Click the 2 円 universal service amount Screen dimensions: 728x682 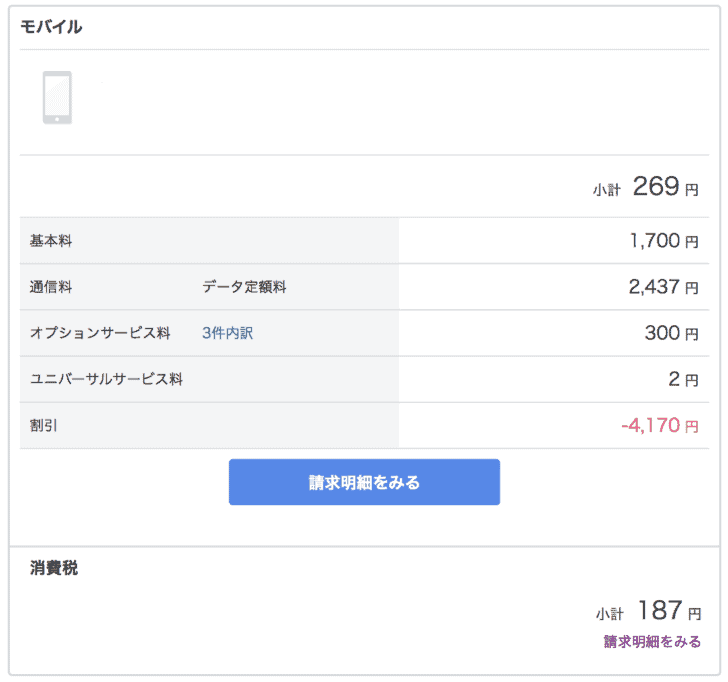pos(683,379)
